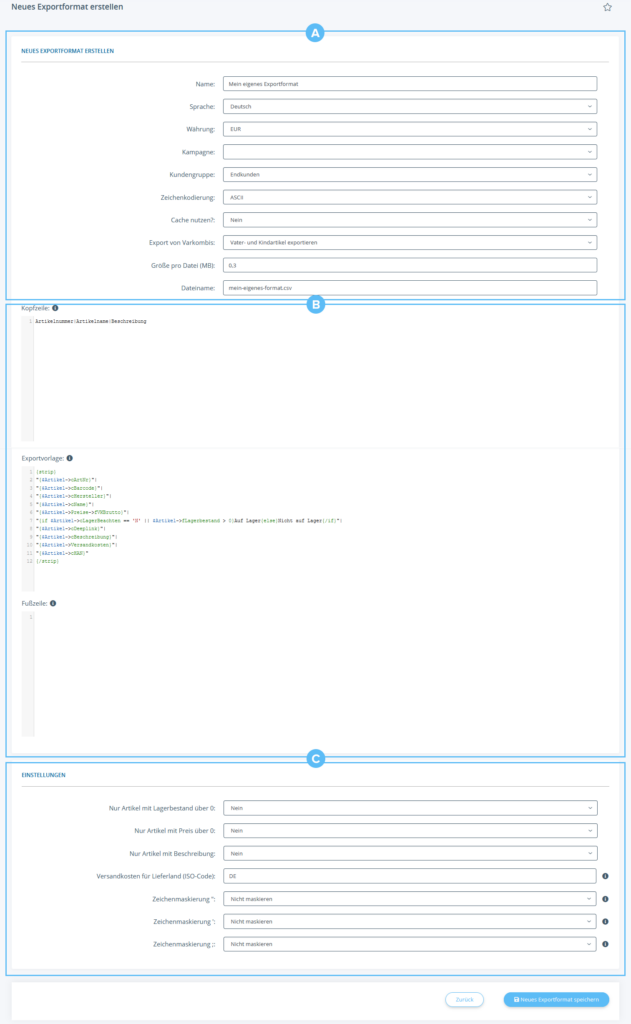Click into the Name input field
Screen dimensions: 631x1024
410,84
